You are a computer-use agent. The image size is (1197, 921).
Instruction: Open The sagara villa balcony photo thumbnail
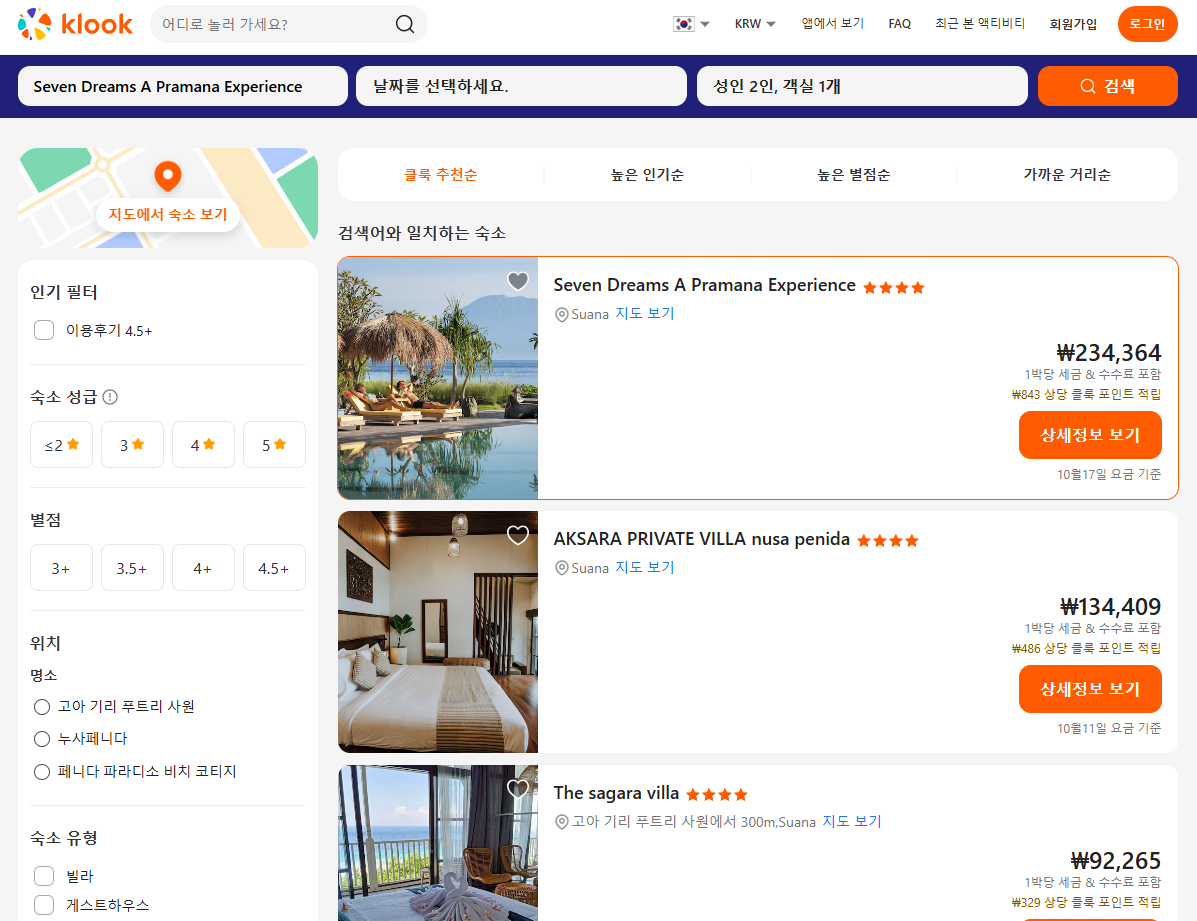click(438, 843)
